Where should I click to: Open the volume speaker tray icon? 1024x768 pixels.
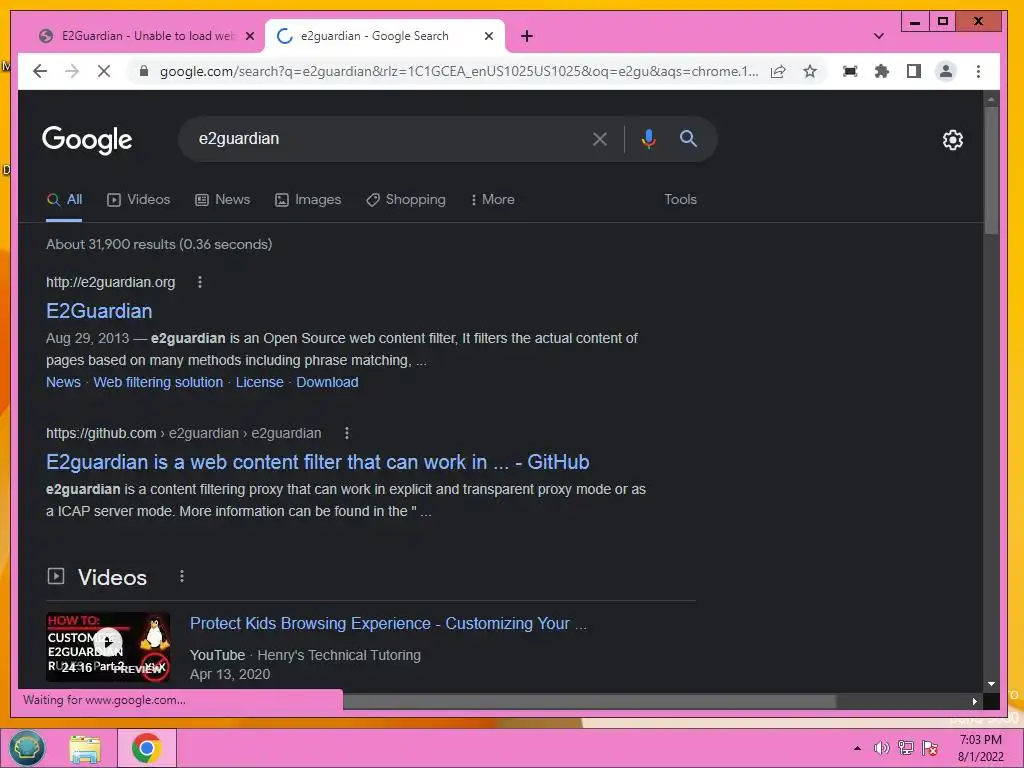[x=881, y=748]
